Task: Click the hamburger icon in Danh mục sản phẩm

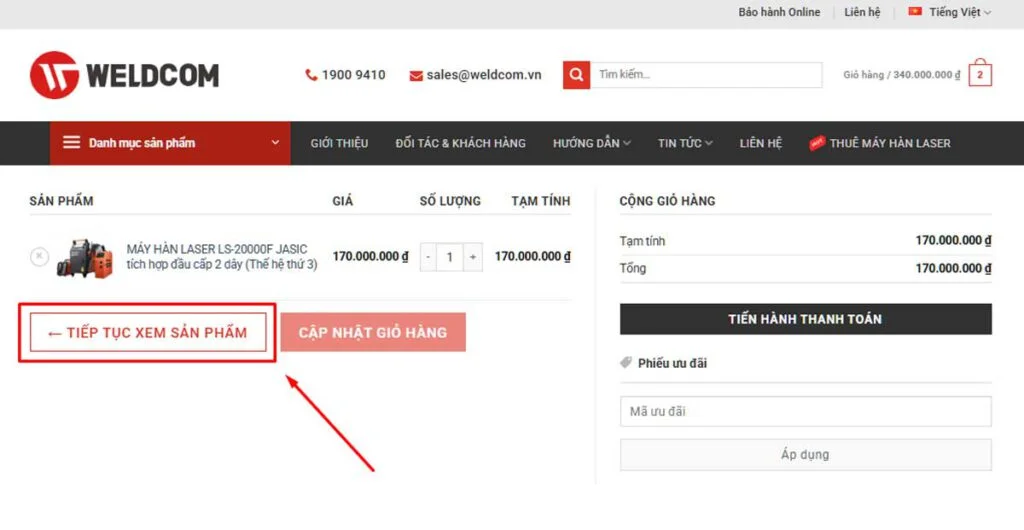Action: 71,142
